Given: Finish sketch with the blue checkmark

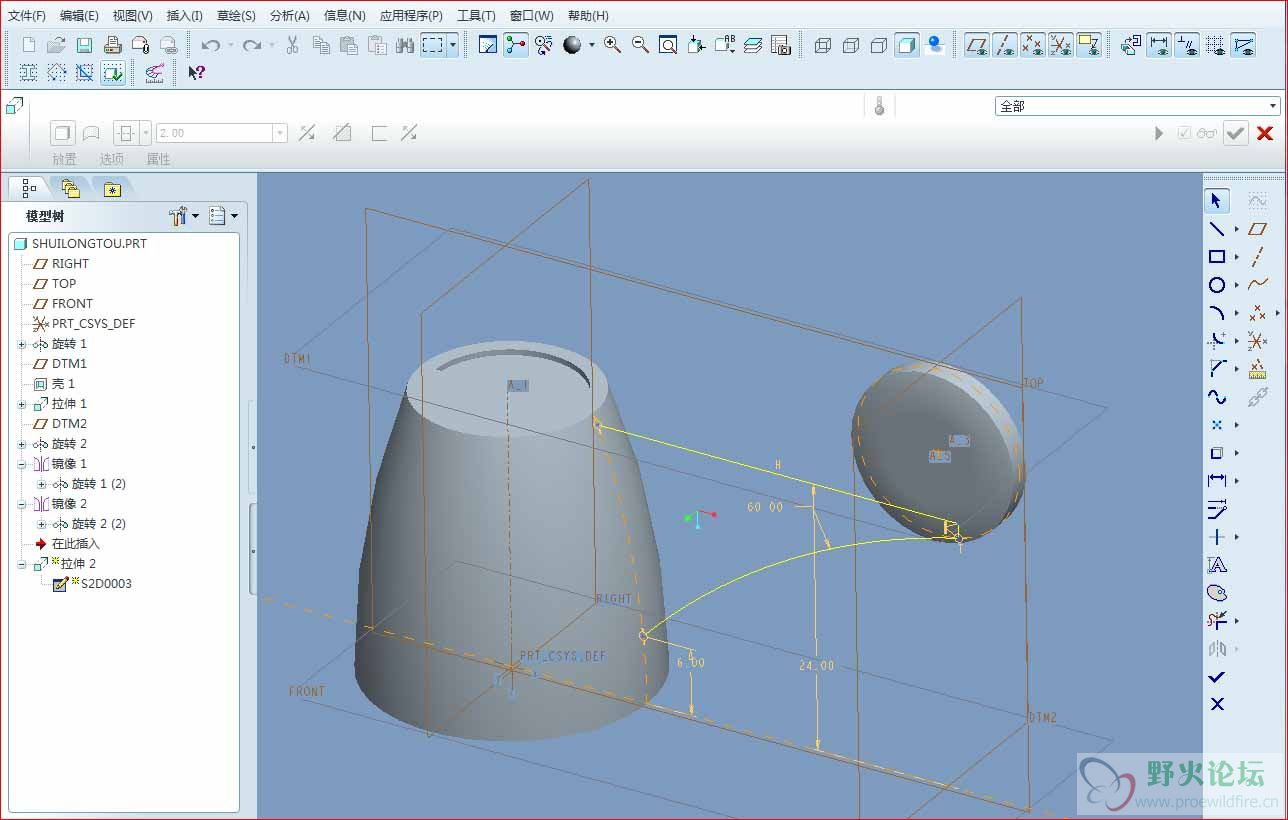Looking at the screenshot, I should [x=1217, y=677].
